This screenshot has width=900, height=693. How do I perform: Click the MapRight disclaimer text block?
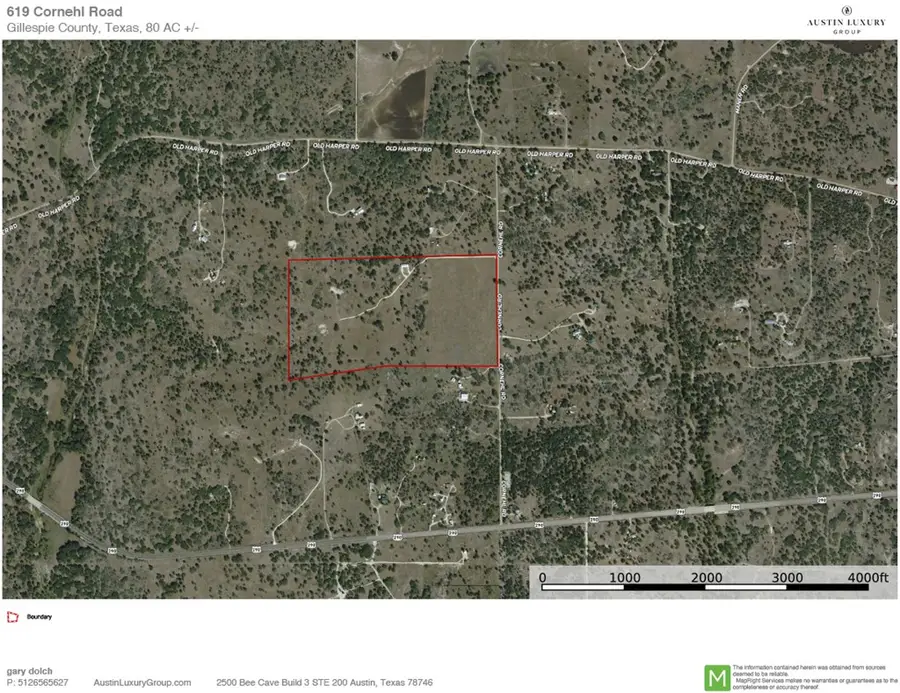[x=810, y=676]
